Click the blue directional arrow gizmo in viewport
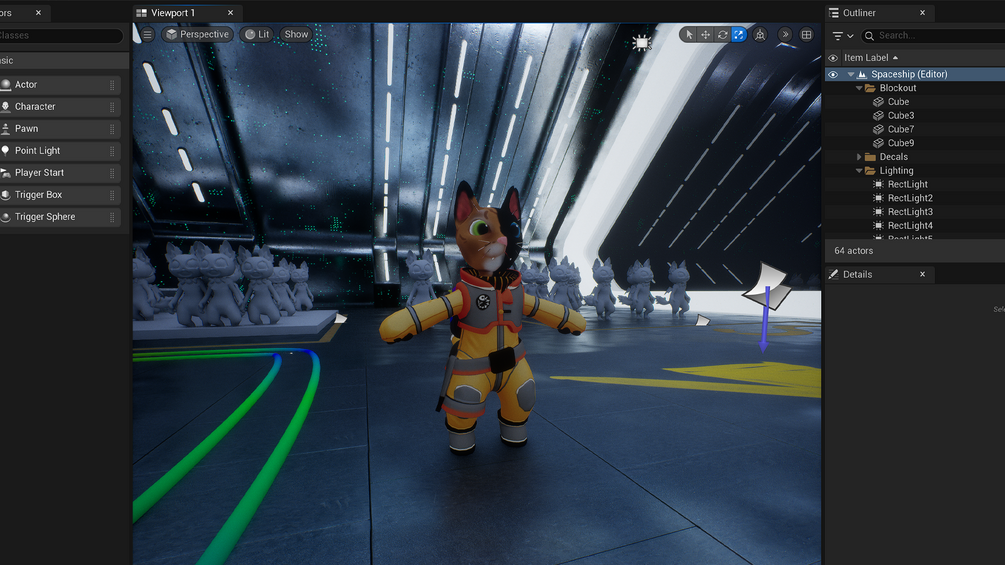The width and height of the screenshot is (1005, 565). 765,319
